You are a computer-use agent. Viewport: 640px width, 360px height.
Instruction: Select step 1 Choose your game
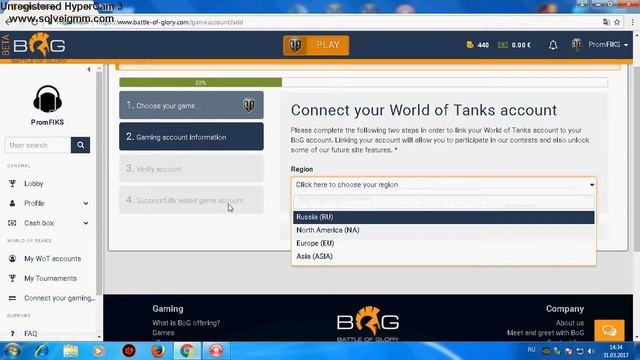pyautogui.click(x=191, y=105)
